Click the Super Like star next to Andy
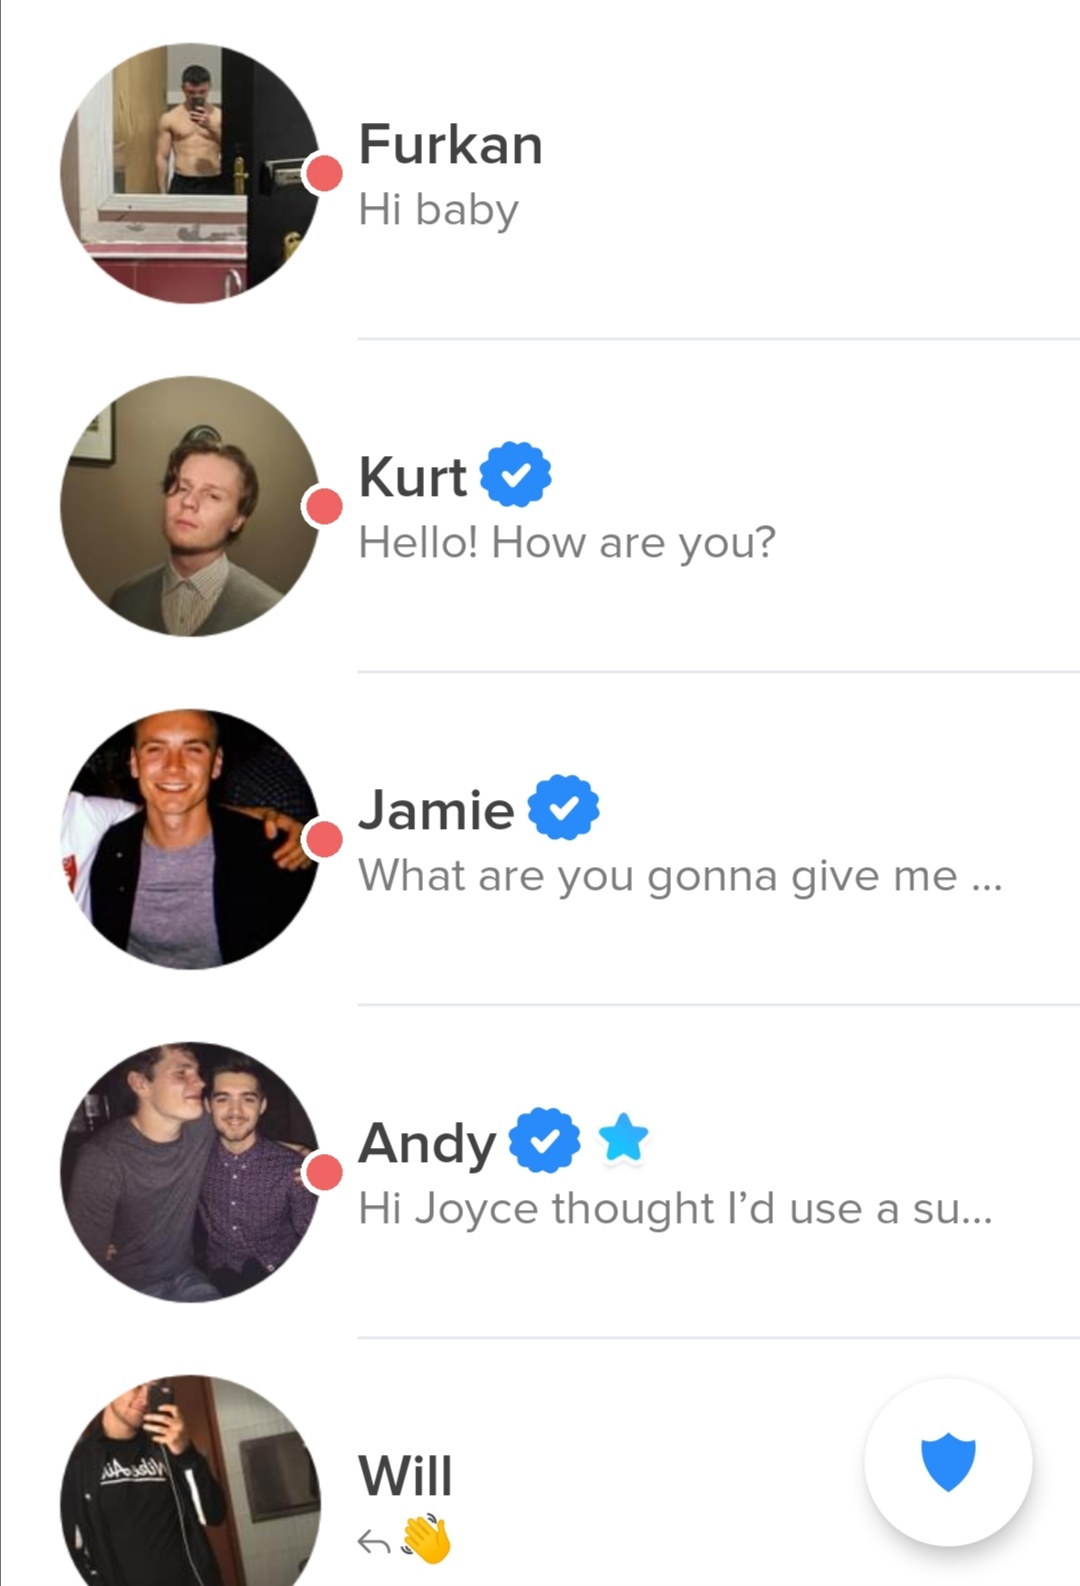 623,1139
